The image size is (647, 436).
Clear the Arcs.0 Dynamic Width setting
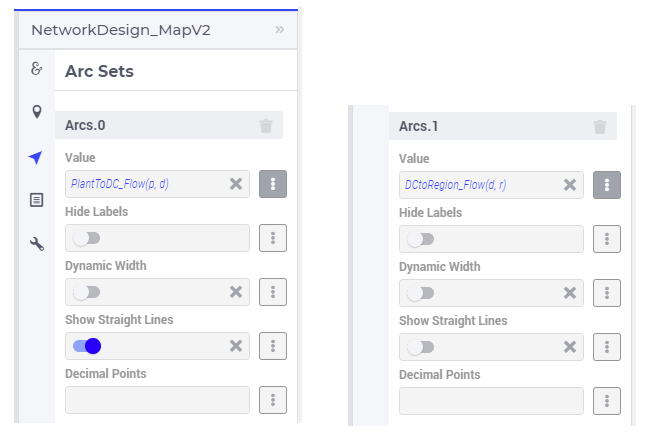[x=236, y=292]
